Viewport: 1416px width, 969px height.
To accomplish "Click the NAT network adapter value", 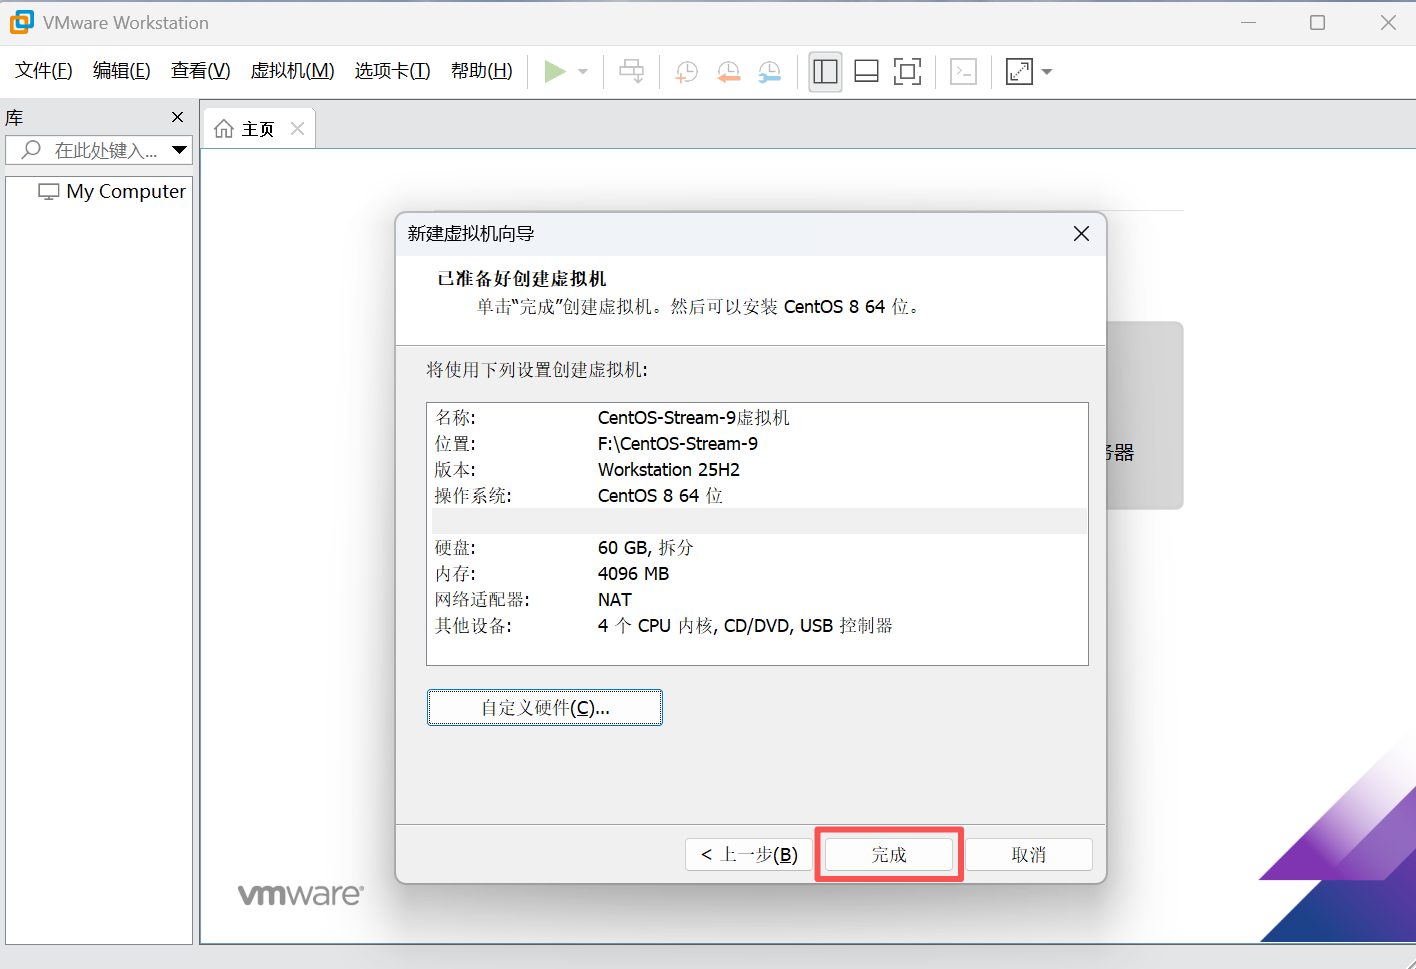I will pyautogui.click(x=615, y=599).
